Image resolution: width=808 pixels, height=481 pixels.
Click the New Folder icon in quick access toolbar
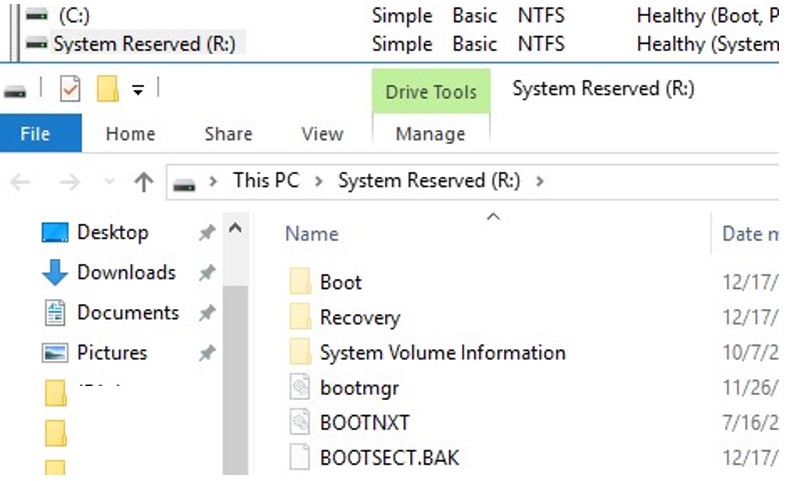[107, 90]
